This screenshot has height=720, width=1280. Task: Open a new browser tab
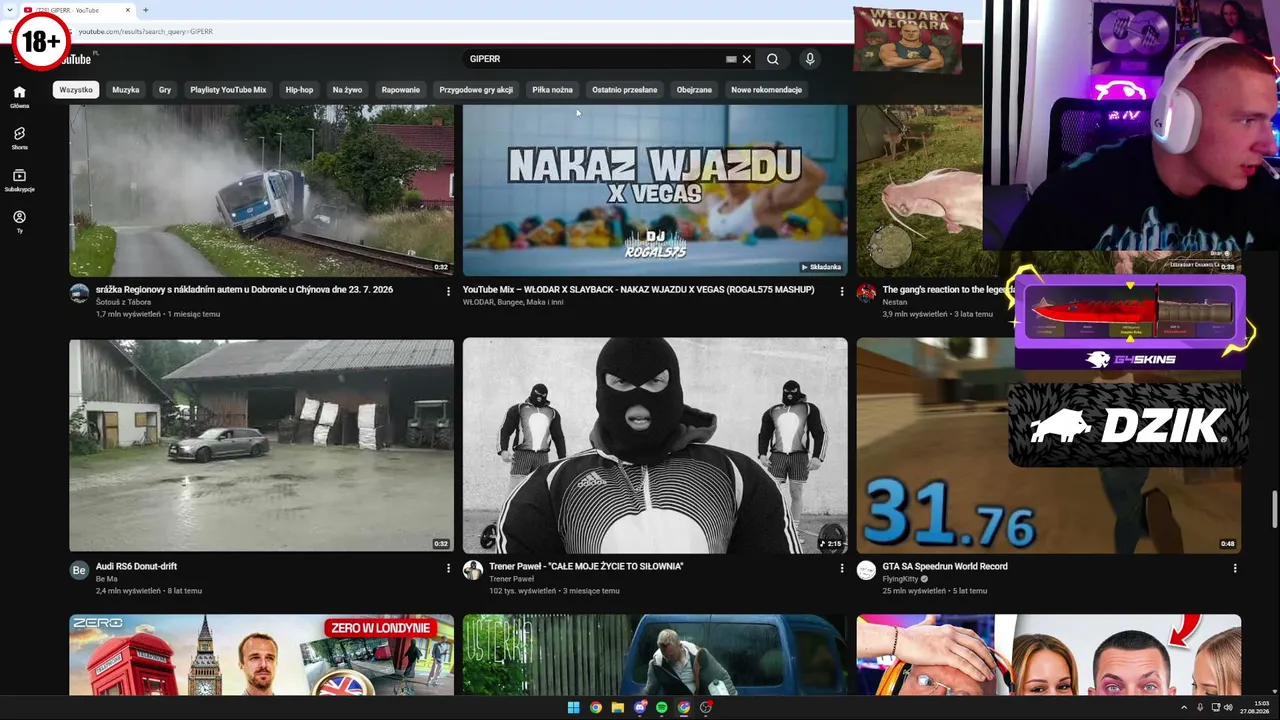145,10
